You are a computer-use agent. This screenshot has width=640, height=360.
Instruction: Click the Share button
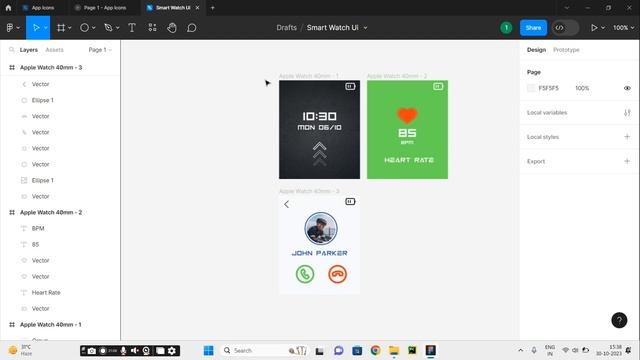click(x=533, y=28)
